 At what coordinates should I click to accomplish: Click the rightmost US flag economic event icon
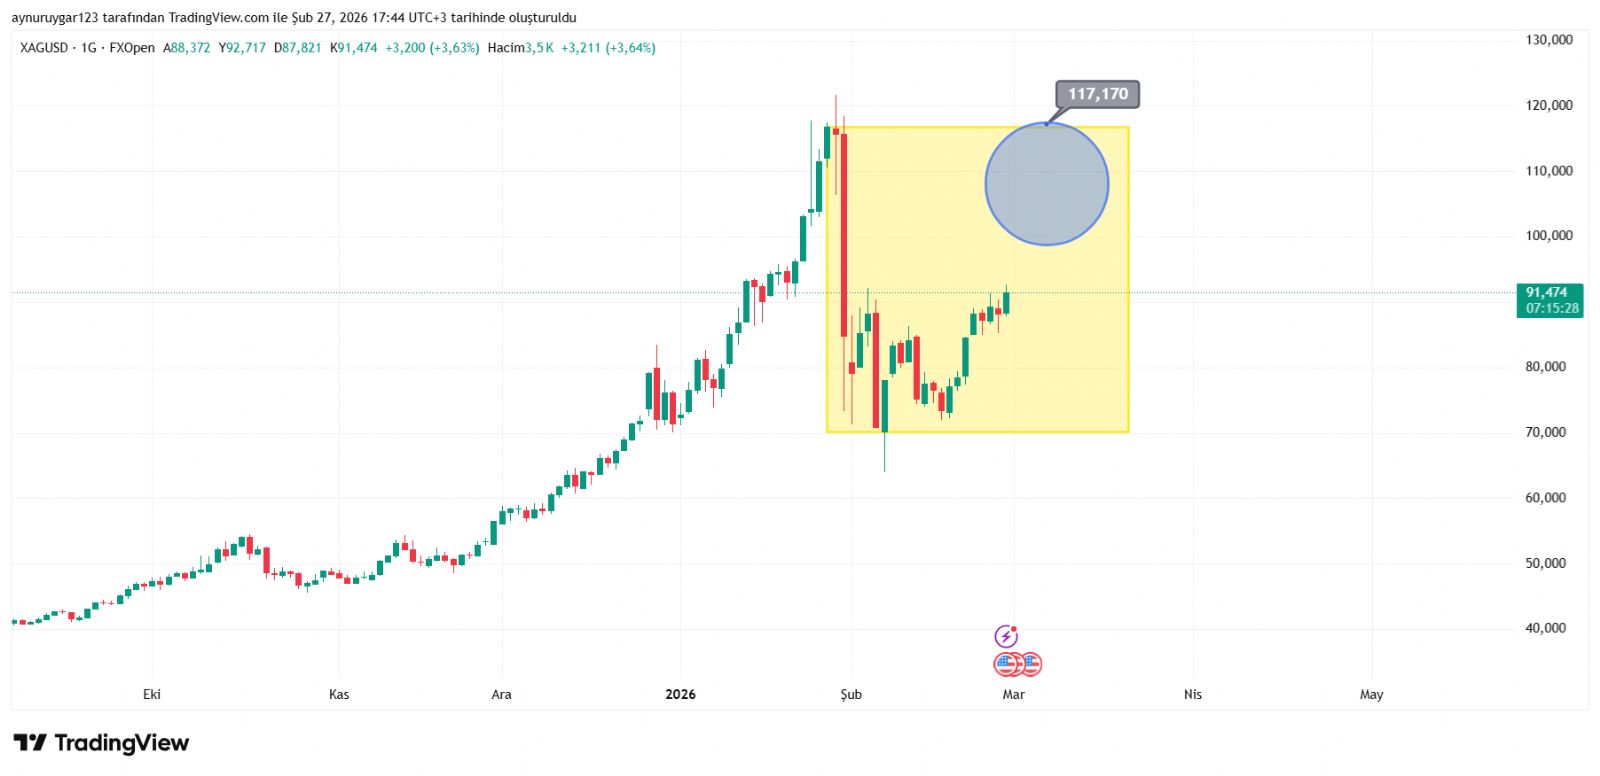click(x=1030, y=664)
